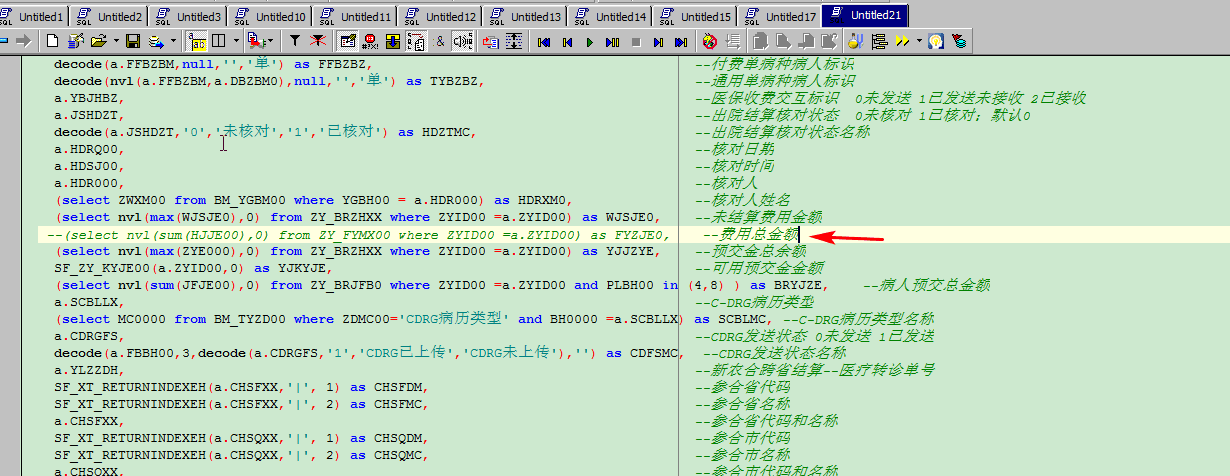
Task: Click the red crossed-out funnel icon
Action: (x=317, y=41)
